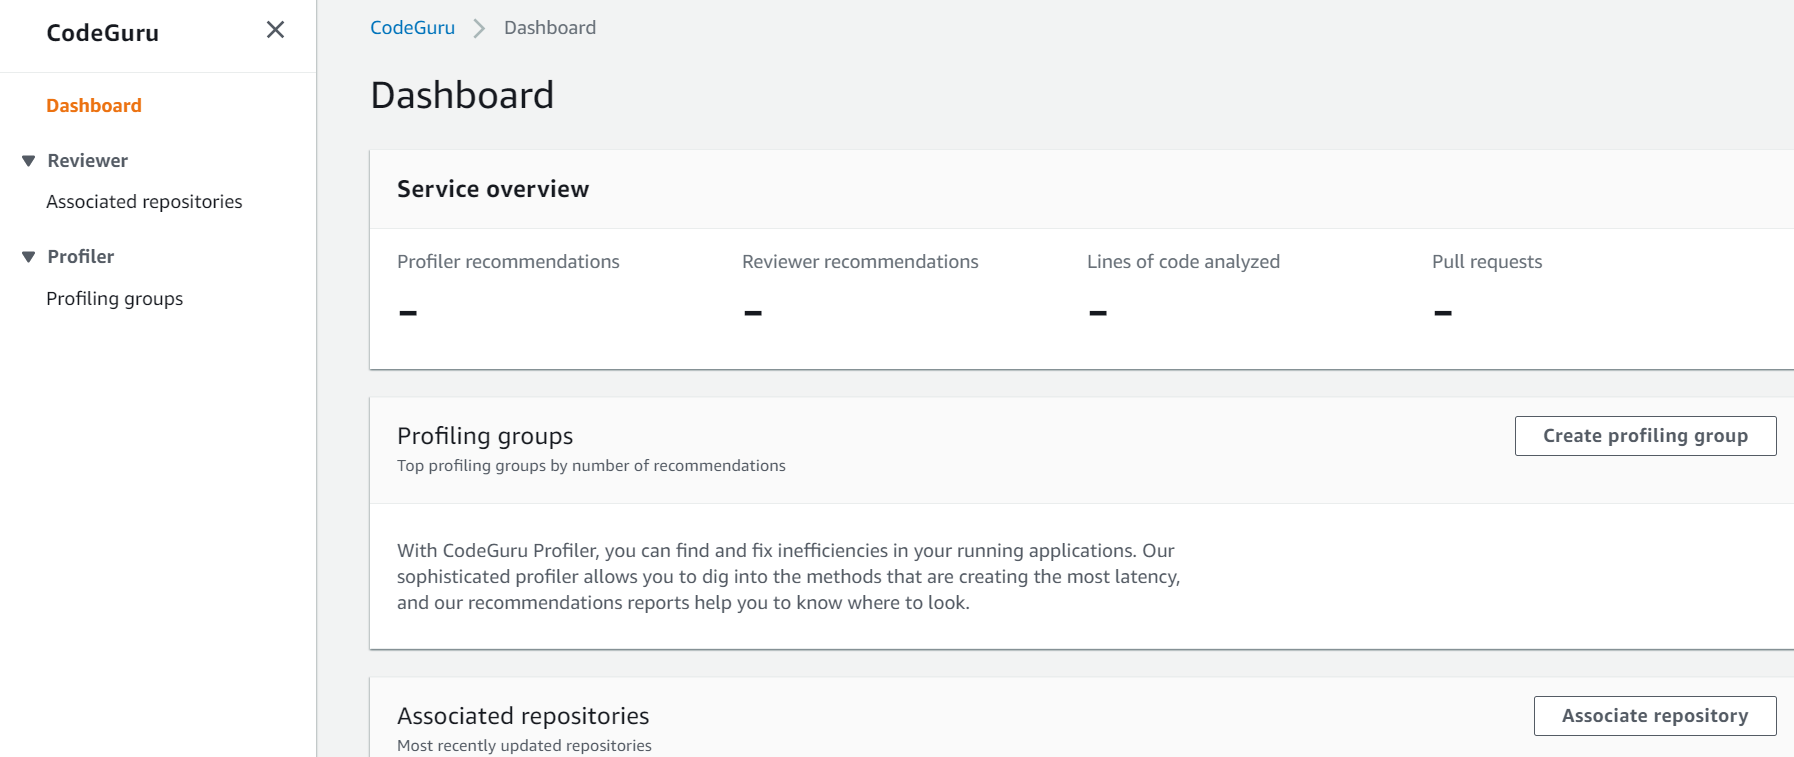1794x757 pixels.
Task: Click the Lines of code analyzed metric
Action: pyautogui.click(x=1183, y=262)
